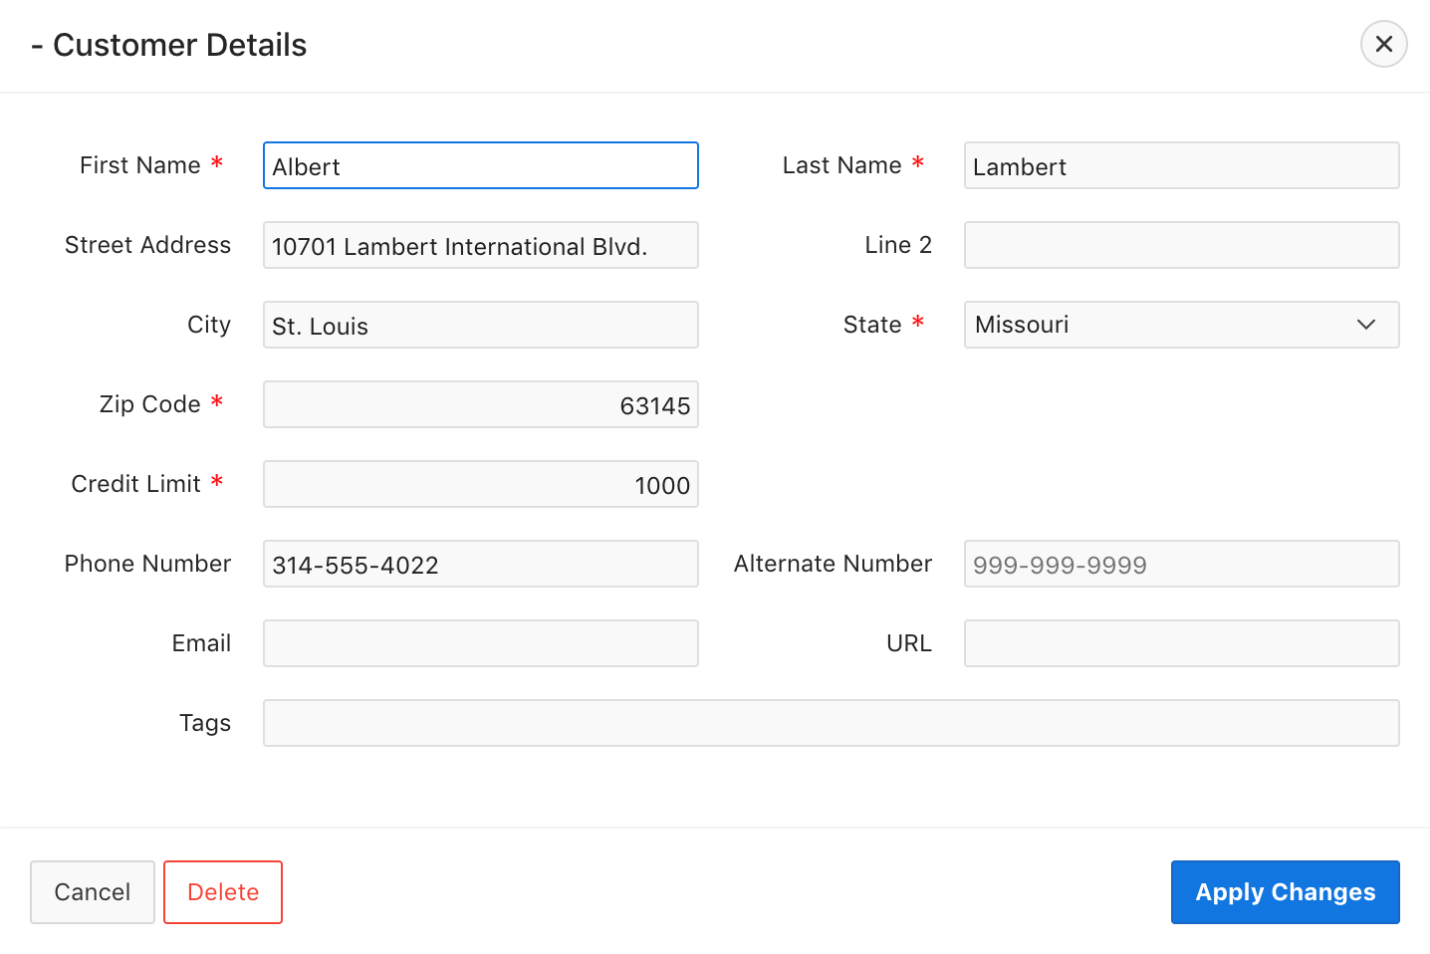Image resolution: width=1430 pixels, height=954 pixels.
Task: Click Apply Changes button
Action: 1284,892
